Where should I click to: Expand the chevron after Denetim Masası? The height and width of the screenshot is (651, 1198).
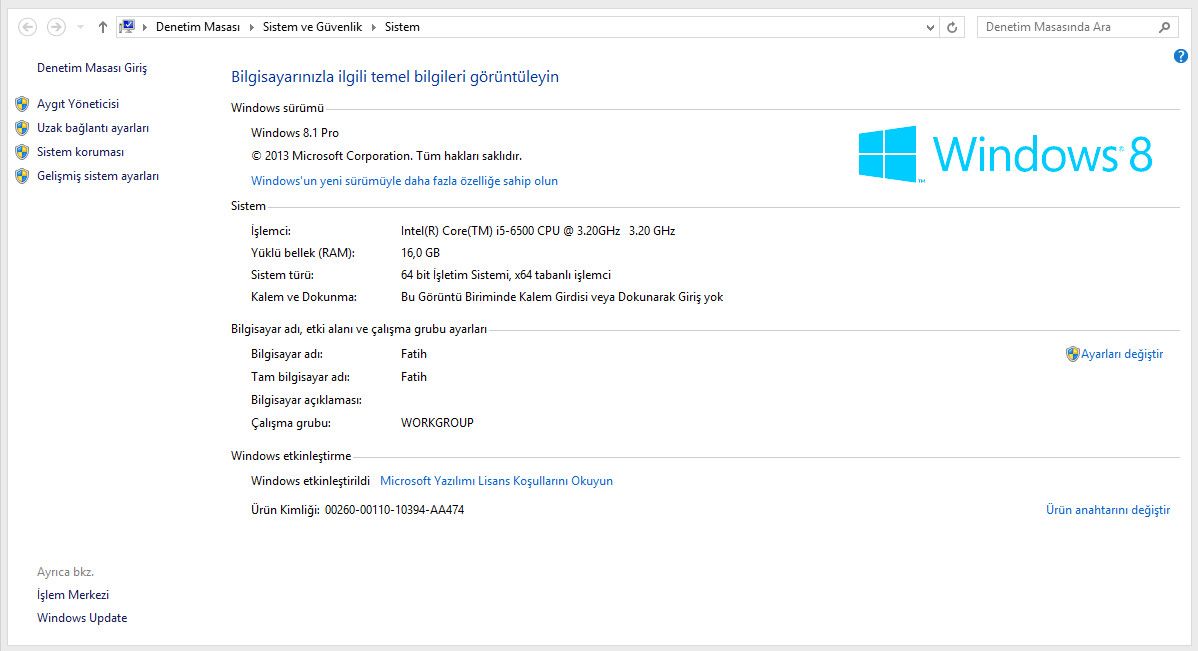coord(251,28)
